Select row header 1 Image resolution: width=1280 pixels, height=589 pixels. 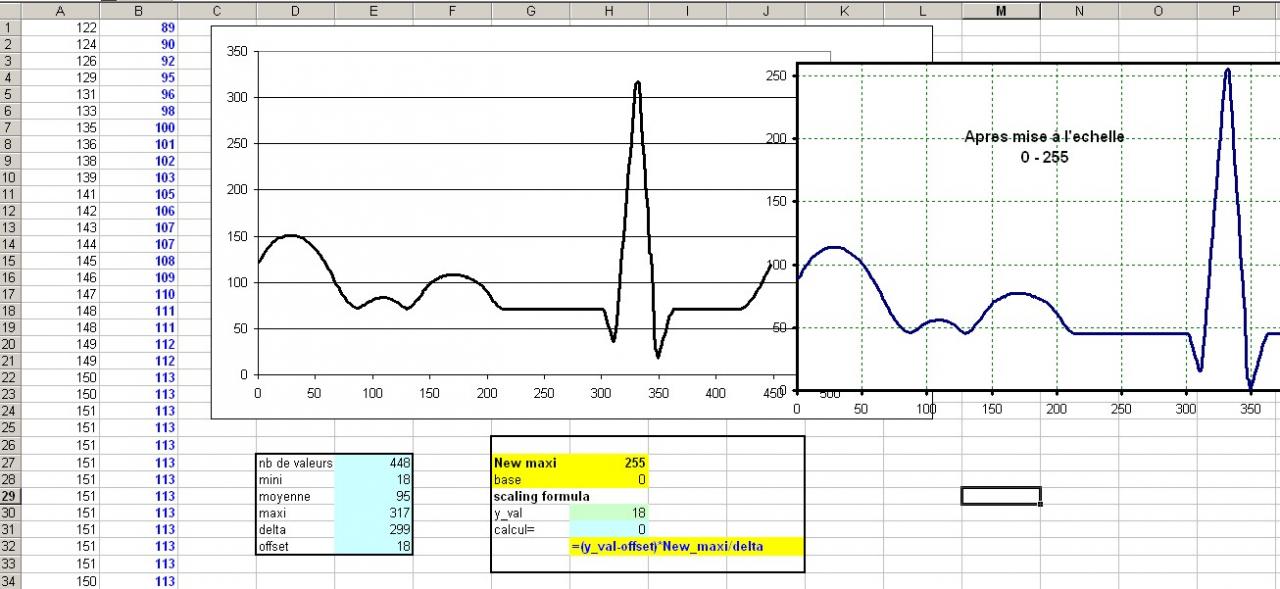(x=10, y=28)
